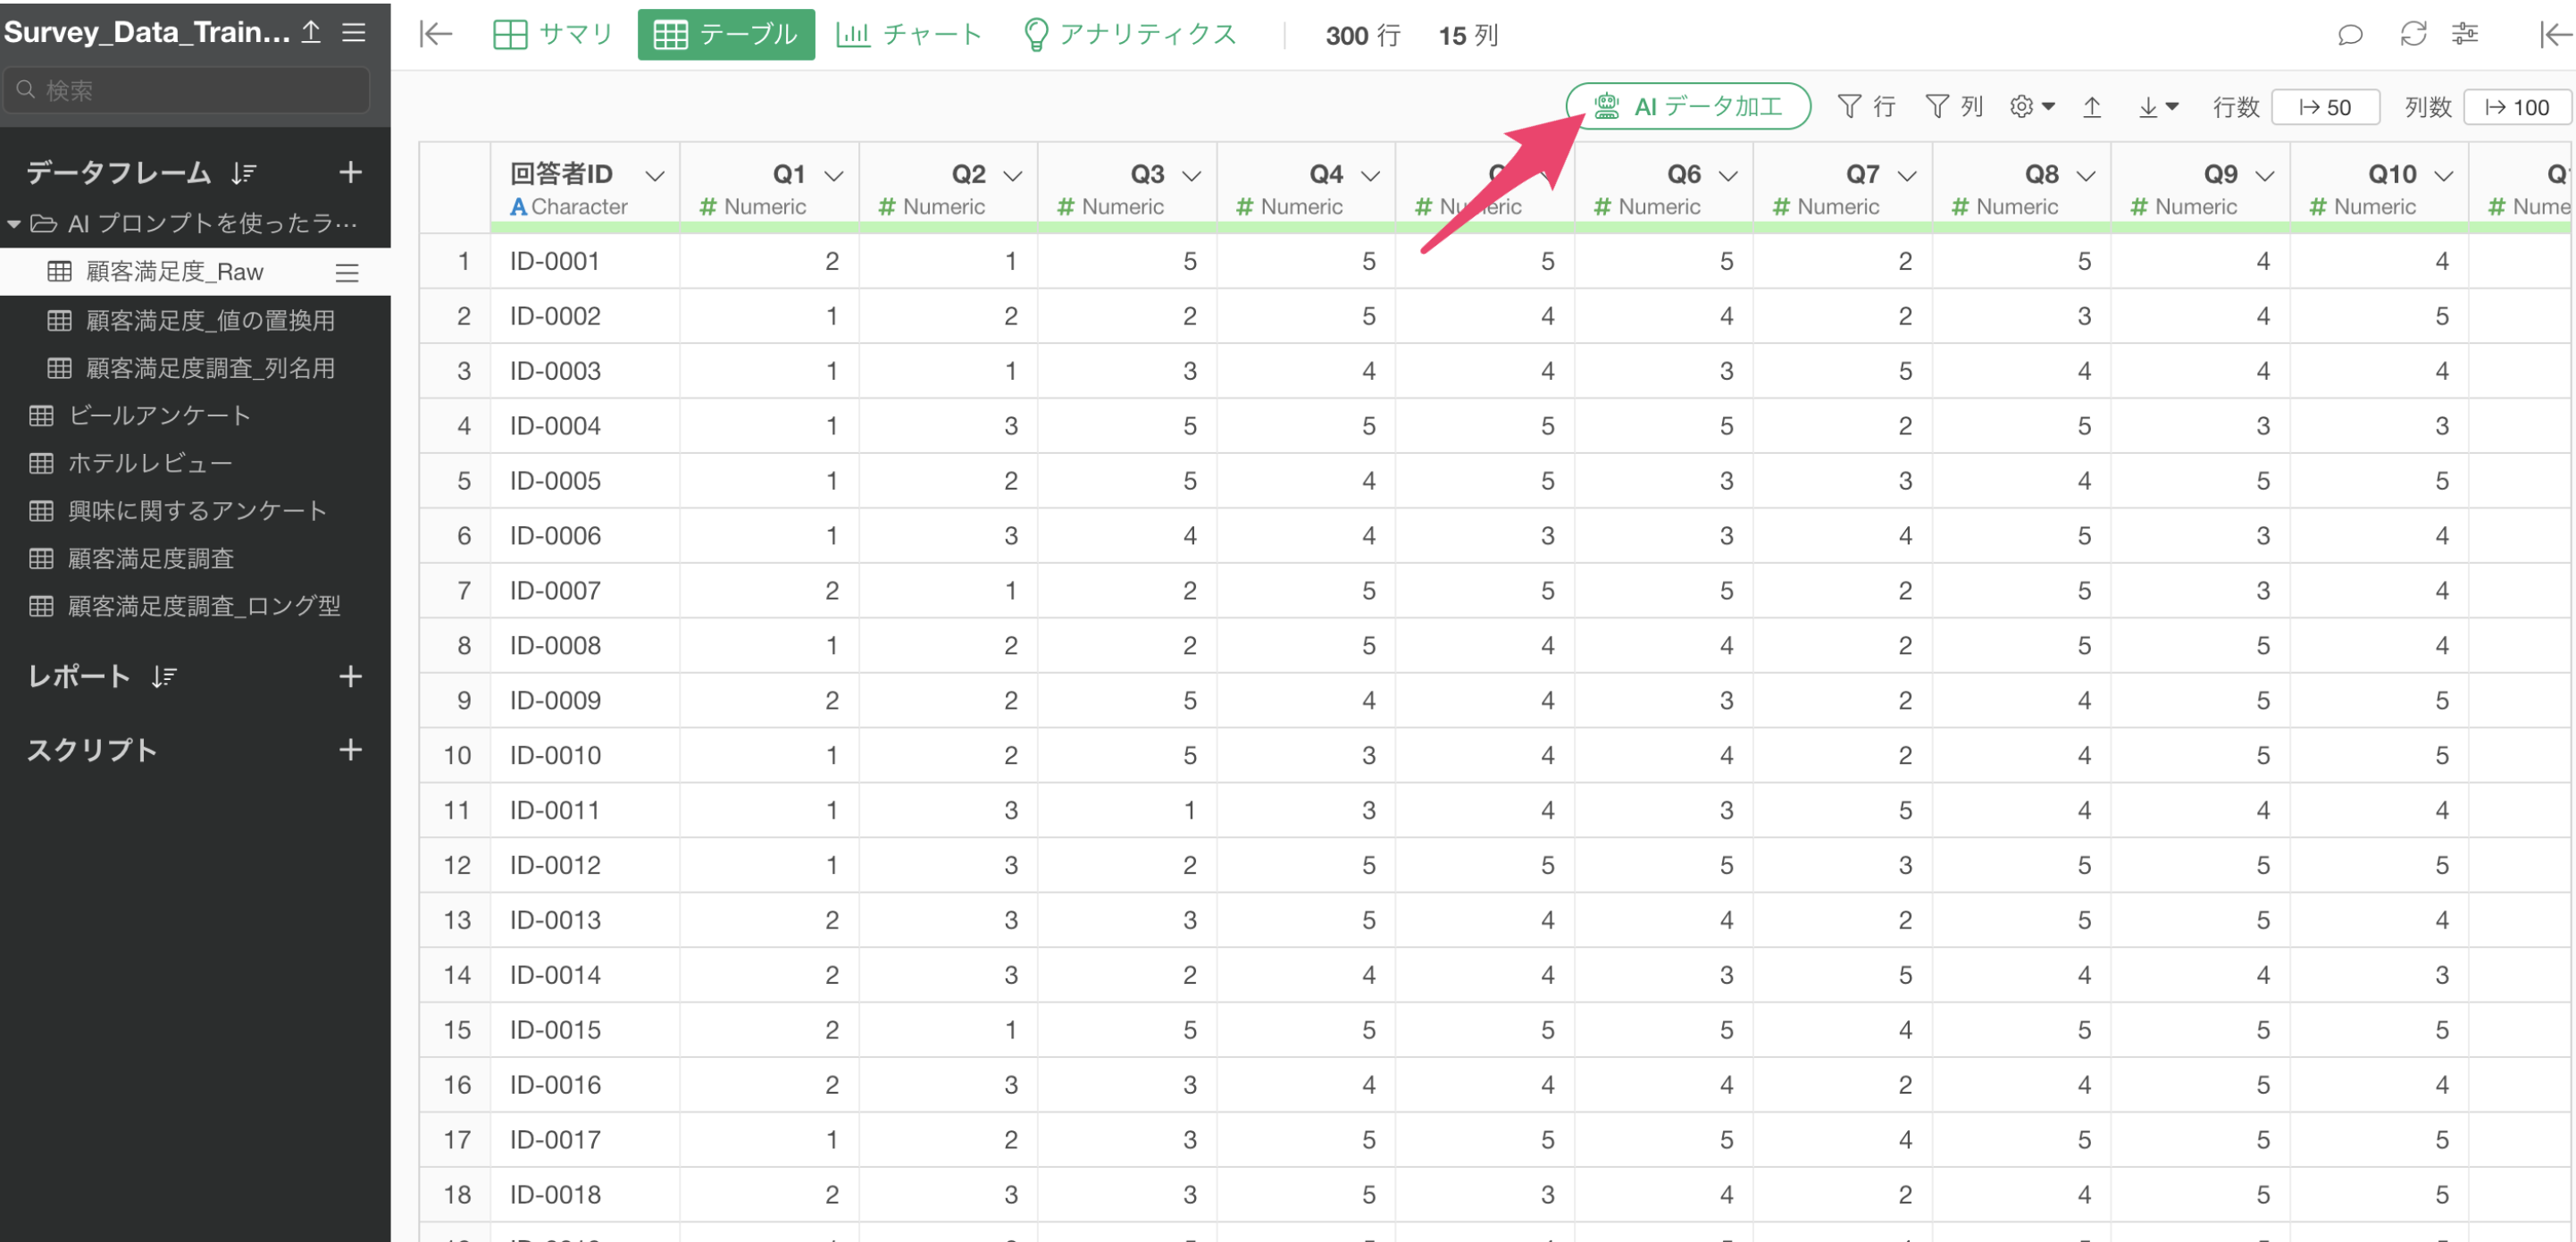Sort data frames list icon
The height and width of the screenshot is (1242, 2576).
point(243,174)
